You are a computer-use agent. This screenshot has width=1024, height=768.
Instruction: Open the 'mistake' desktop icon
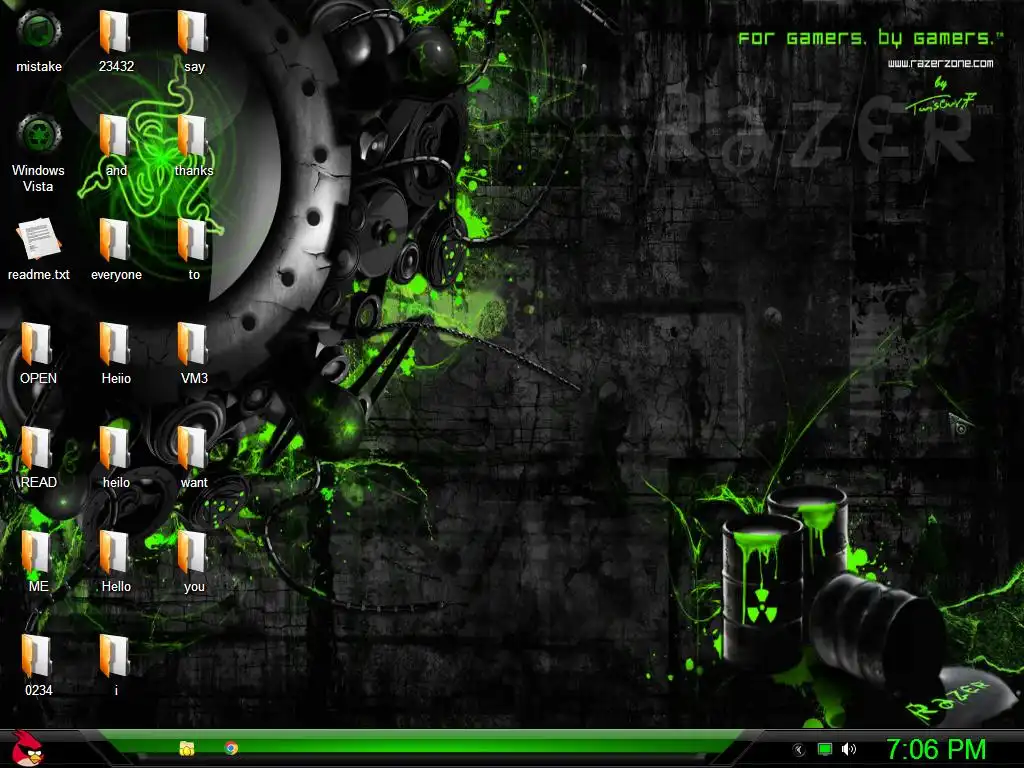click(x=39, y=40)
